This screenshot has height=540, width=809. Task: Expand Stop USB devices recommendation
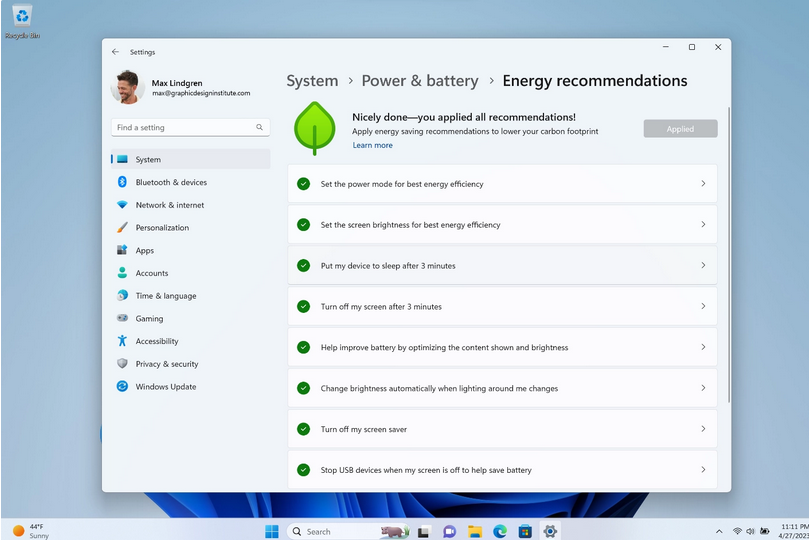tap(502, 469)
